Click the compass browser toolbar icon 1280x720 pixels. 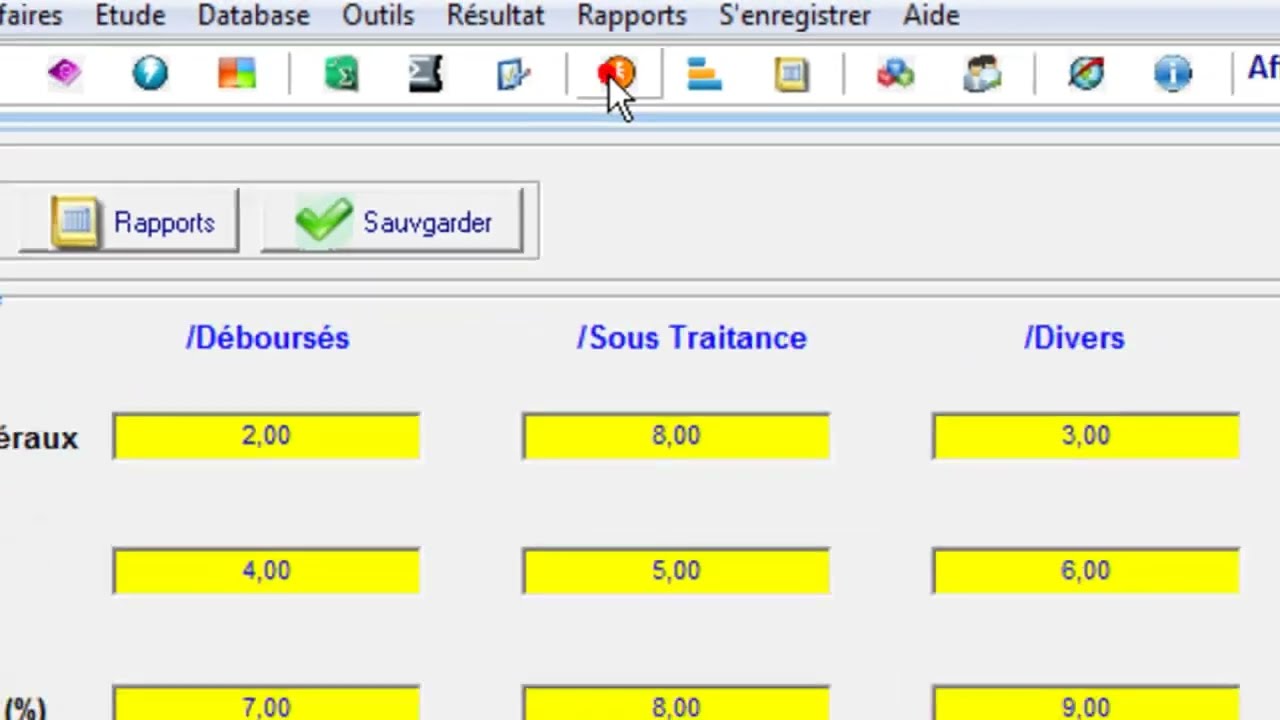(x=1086, y=73)
